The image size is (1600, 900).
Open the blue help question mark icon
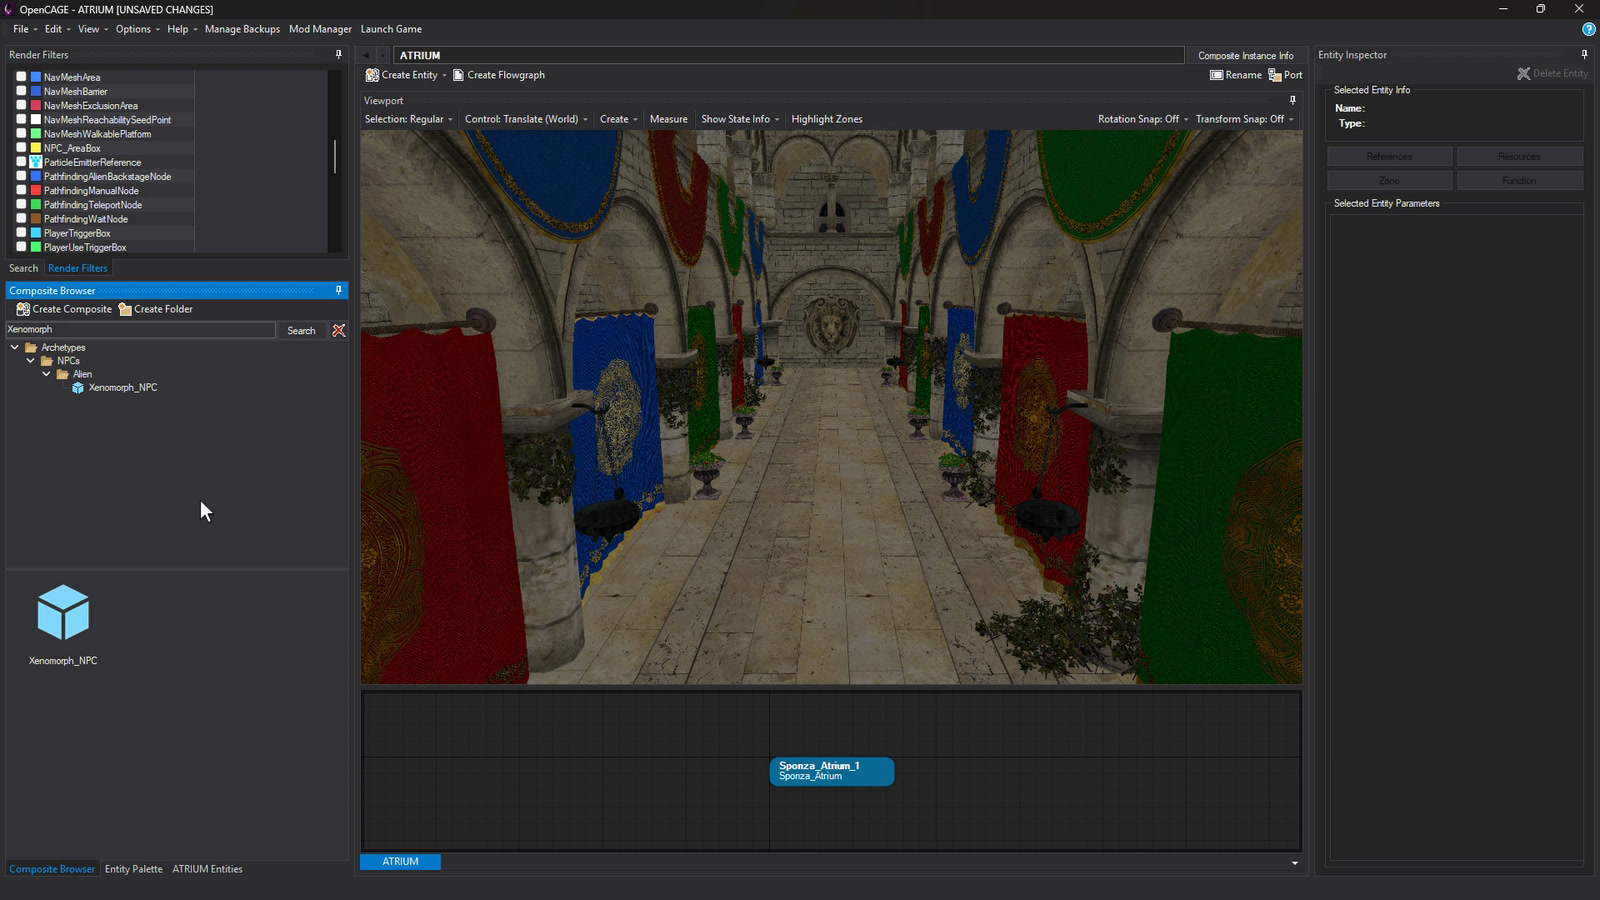point(1588,29)
